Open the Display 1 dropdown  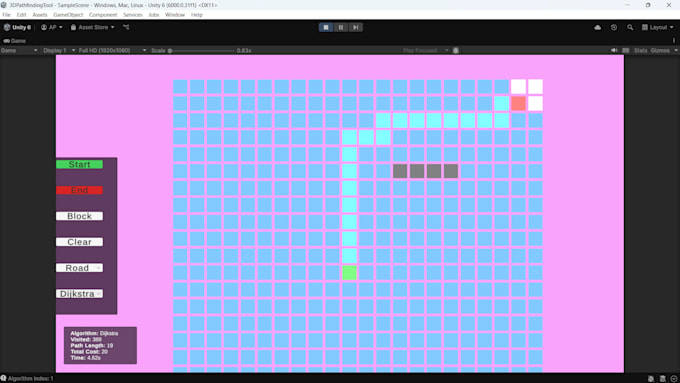[x=59, y=51]
